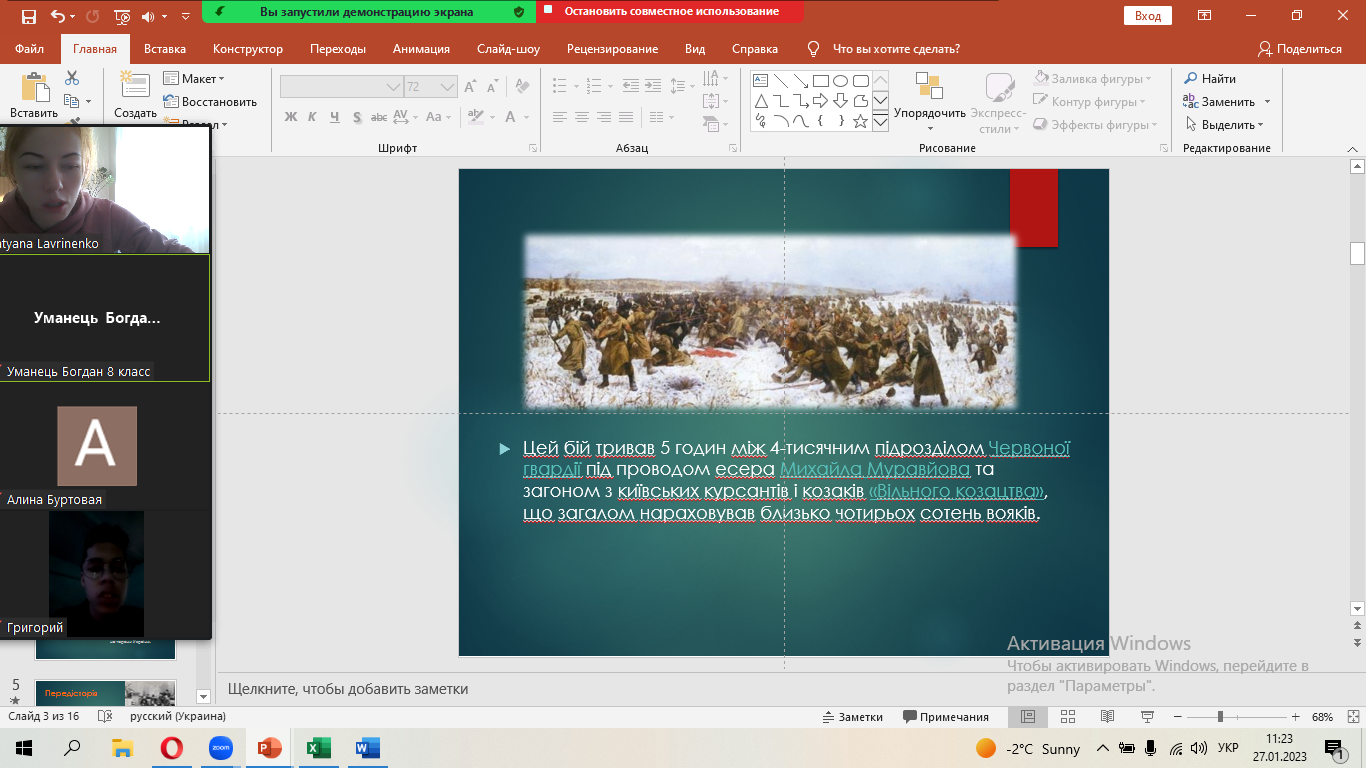1366x768 pixels.
Task: Switch to the Insert (Вставка) tab
Action: (x=165, y=49)
